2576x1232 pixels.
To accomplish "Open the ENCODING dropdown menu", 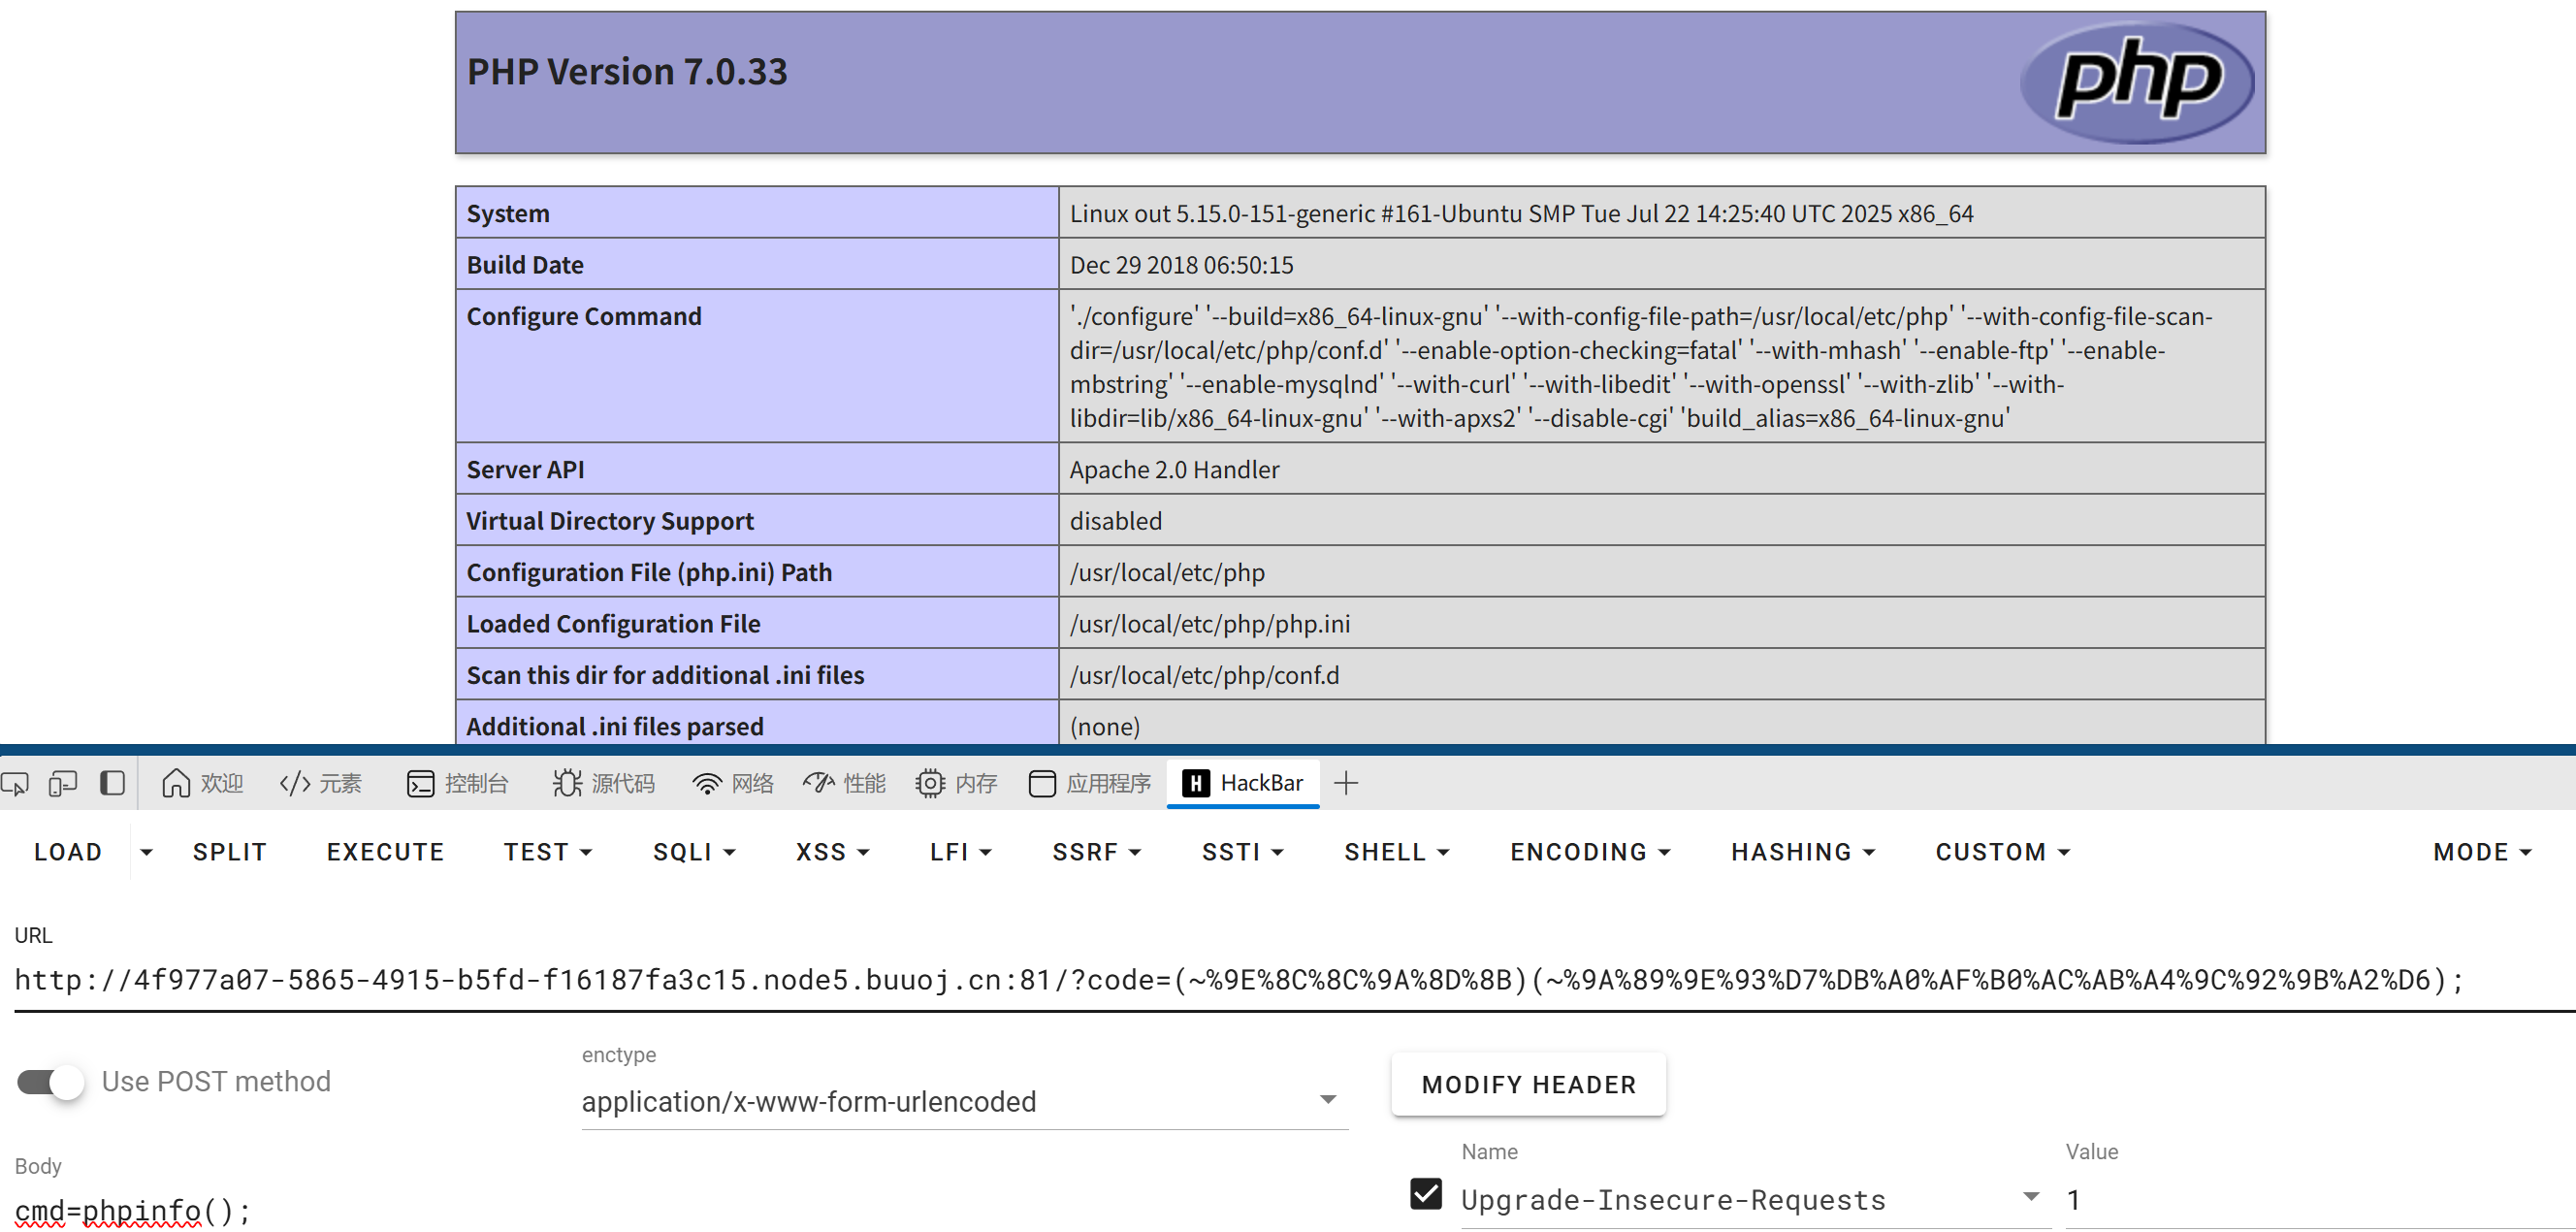I will (x=1589, y=852).
